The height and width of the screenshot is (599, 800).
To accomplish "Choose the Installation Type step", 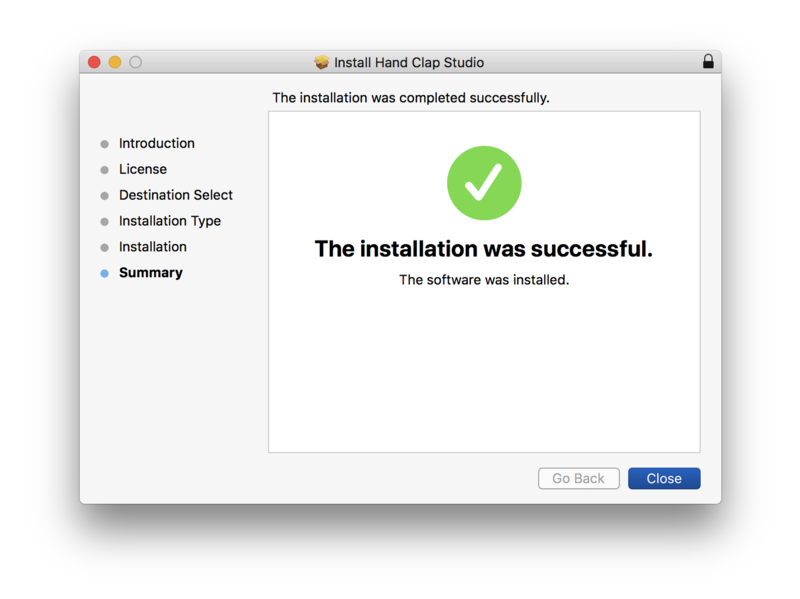I will tap(170, 221).
